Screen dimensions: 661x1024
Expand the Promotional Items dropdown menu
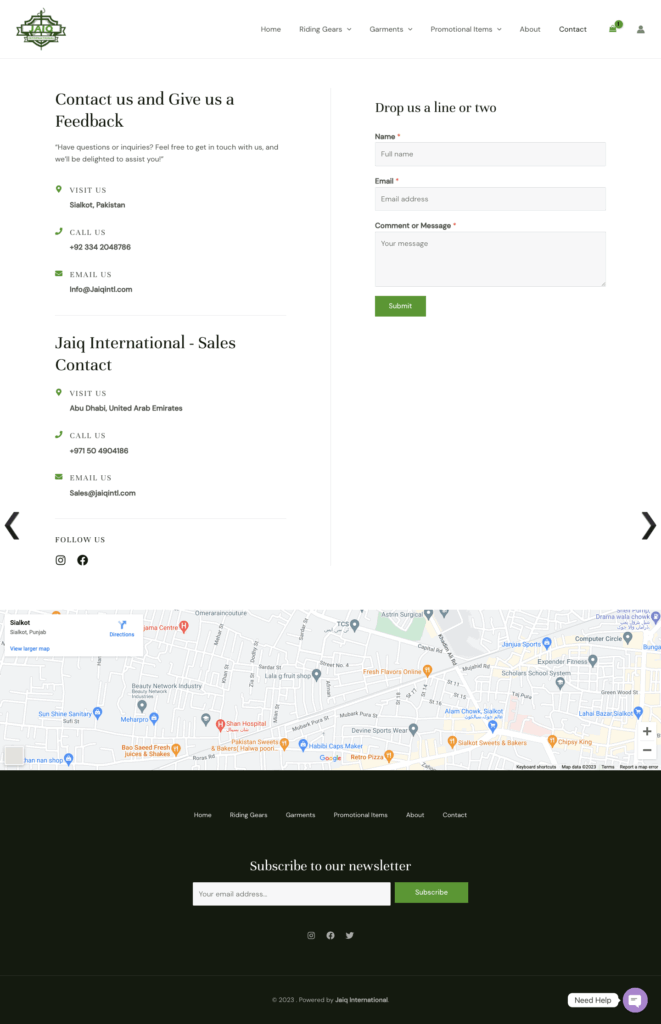pos(466,29)
